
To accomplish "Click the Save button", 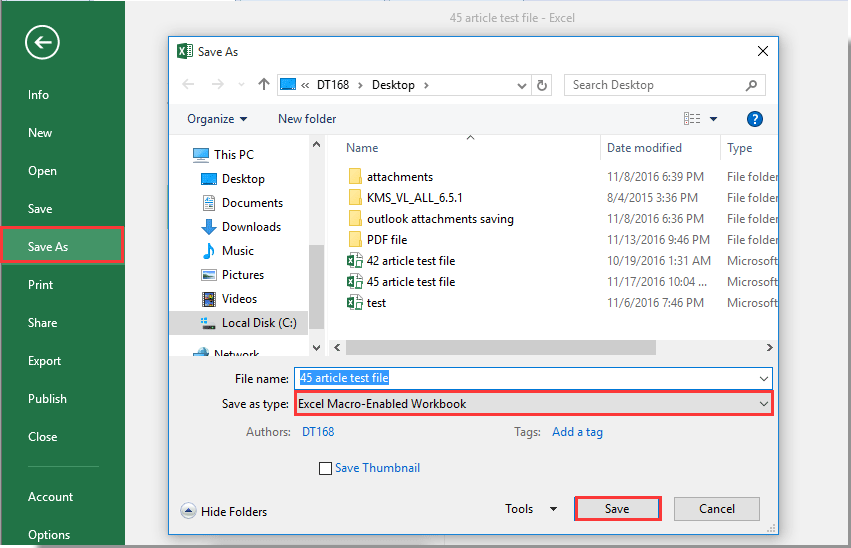I will click(x=617, y=509).
